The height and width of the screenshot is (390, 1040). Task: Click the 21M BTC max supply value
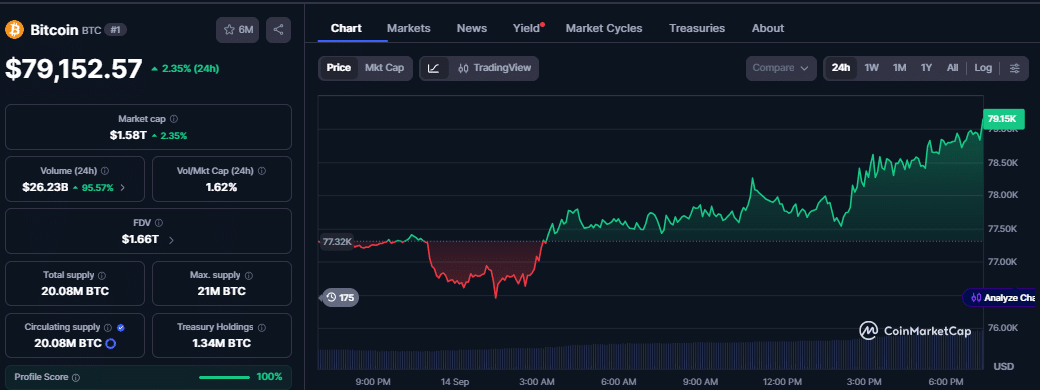(x=222, y=292)
